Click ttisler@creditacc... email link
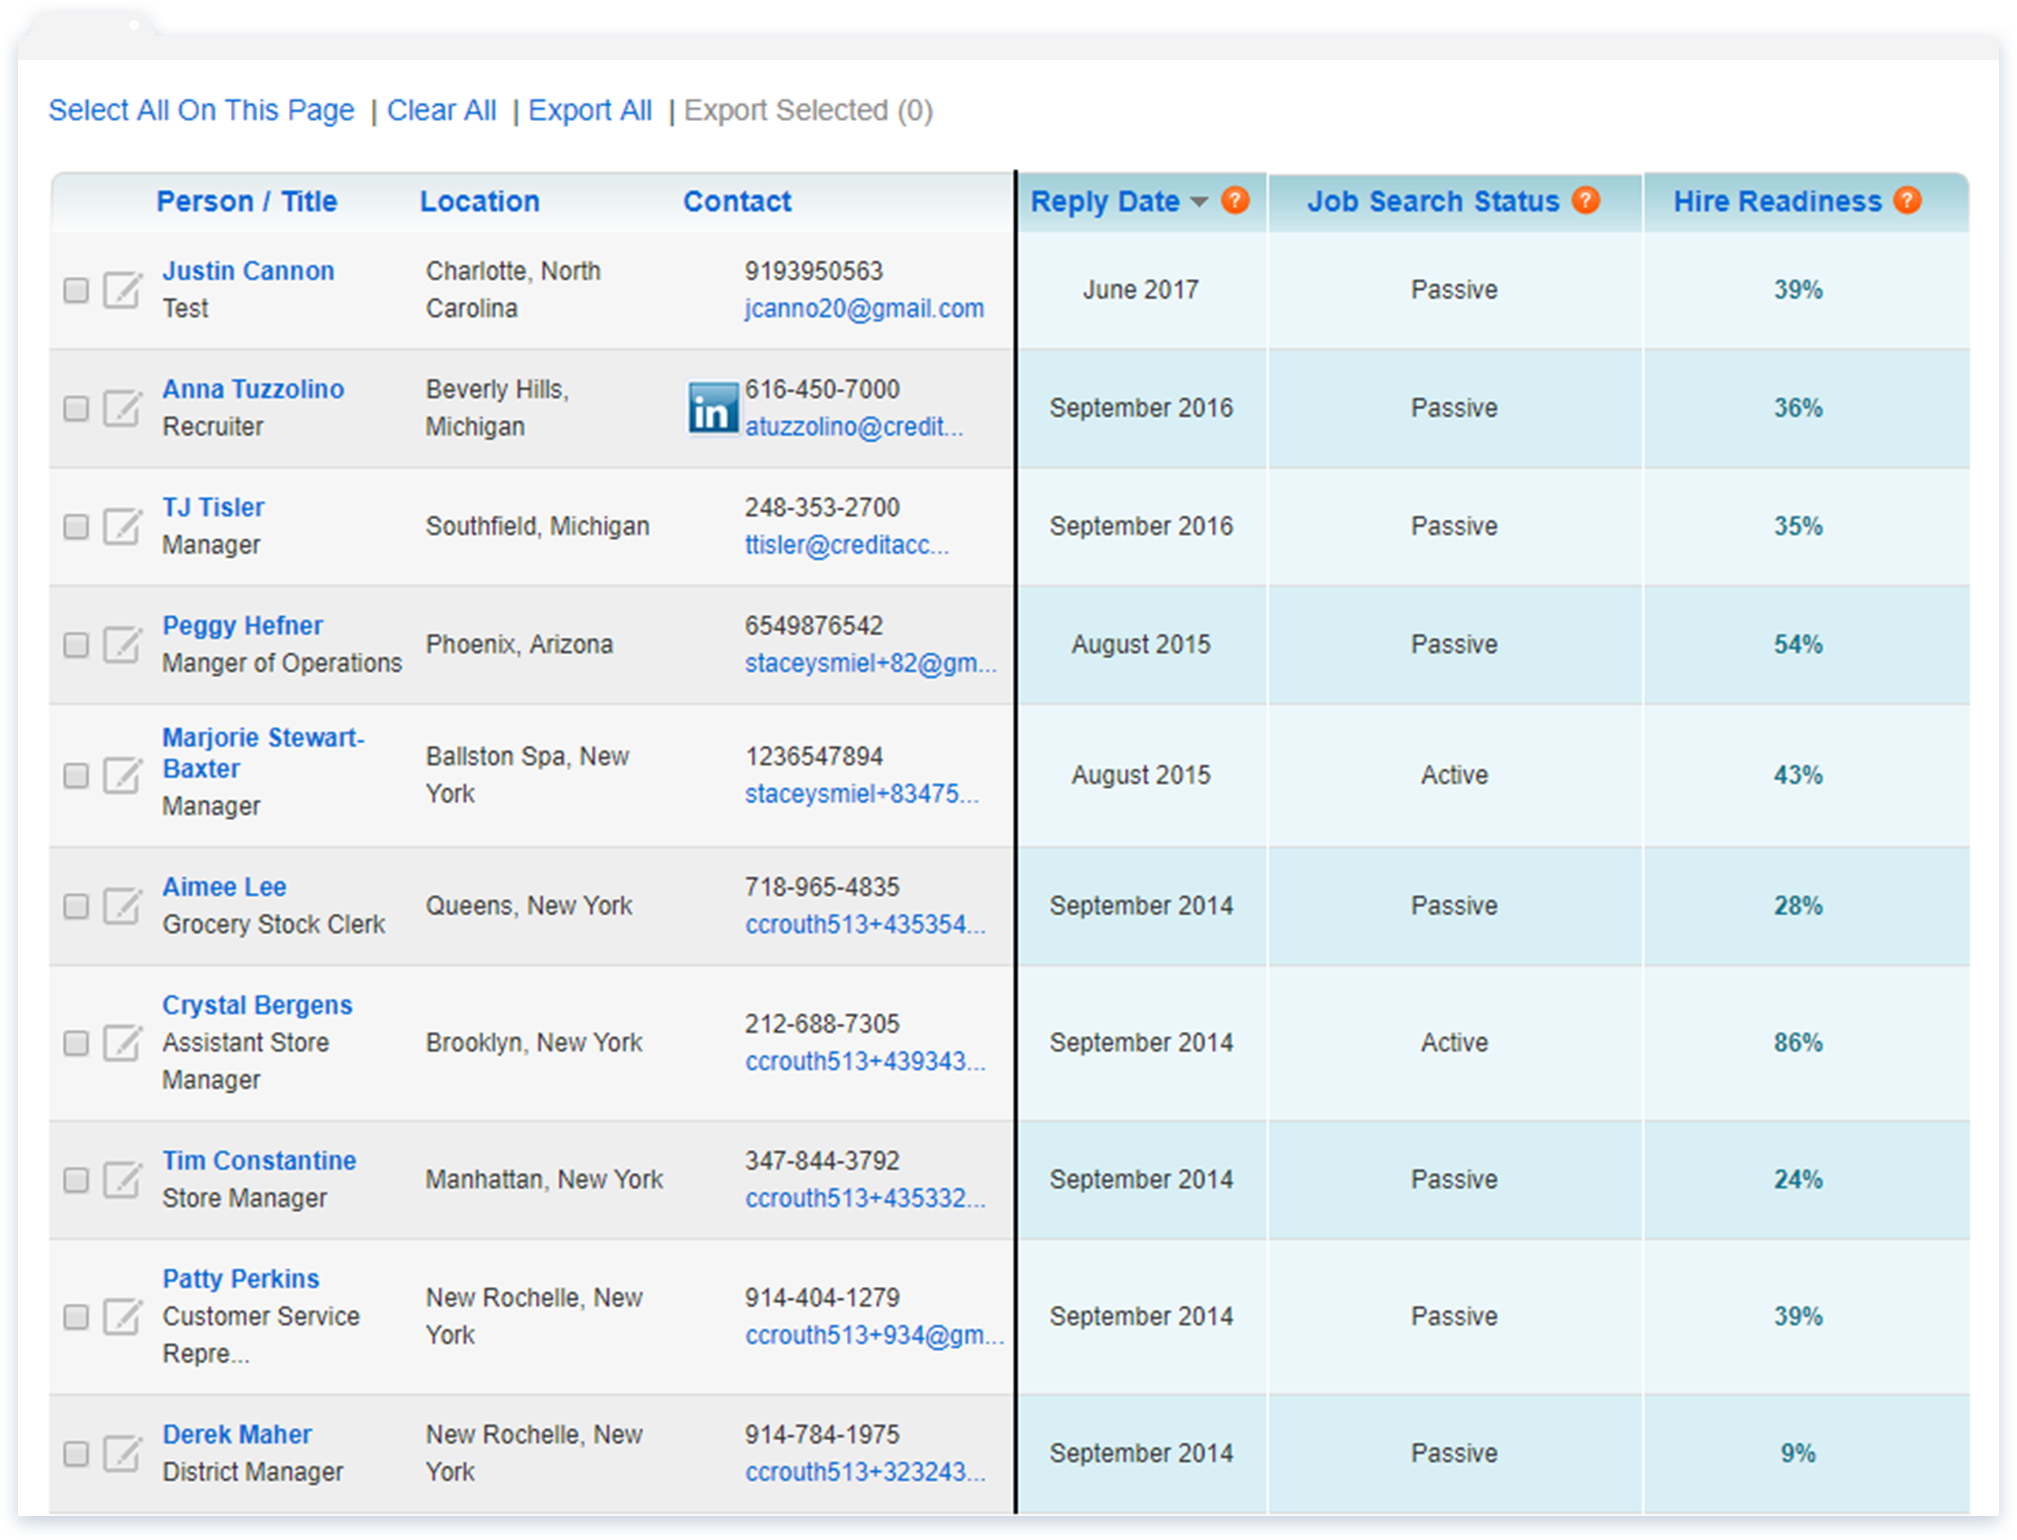This screenshot has height=1540, width=2017. point(848,545)
